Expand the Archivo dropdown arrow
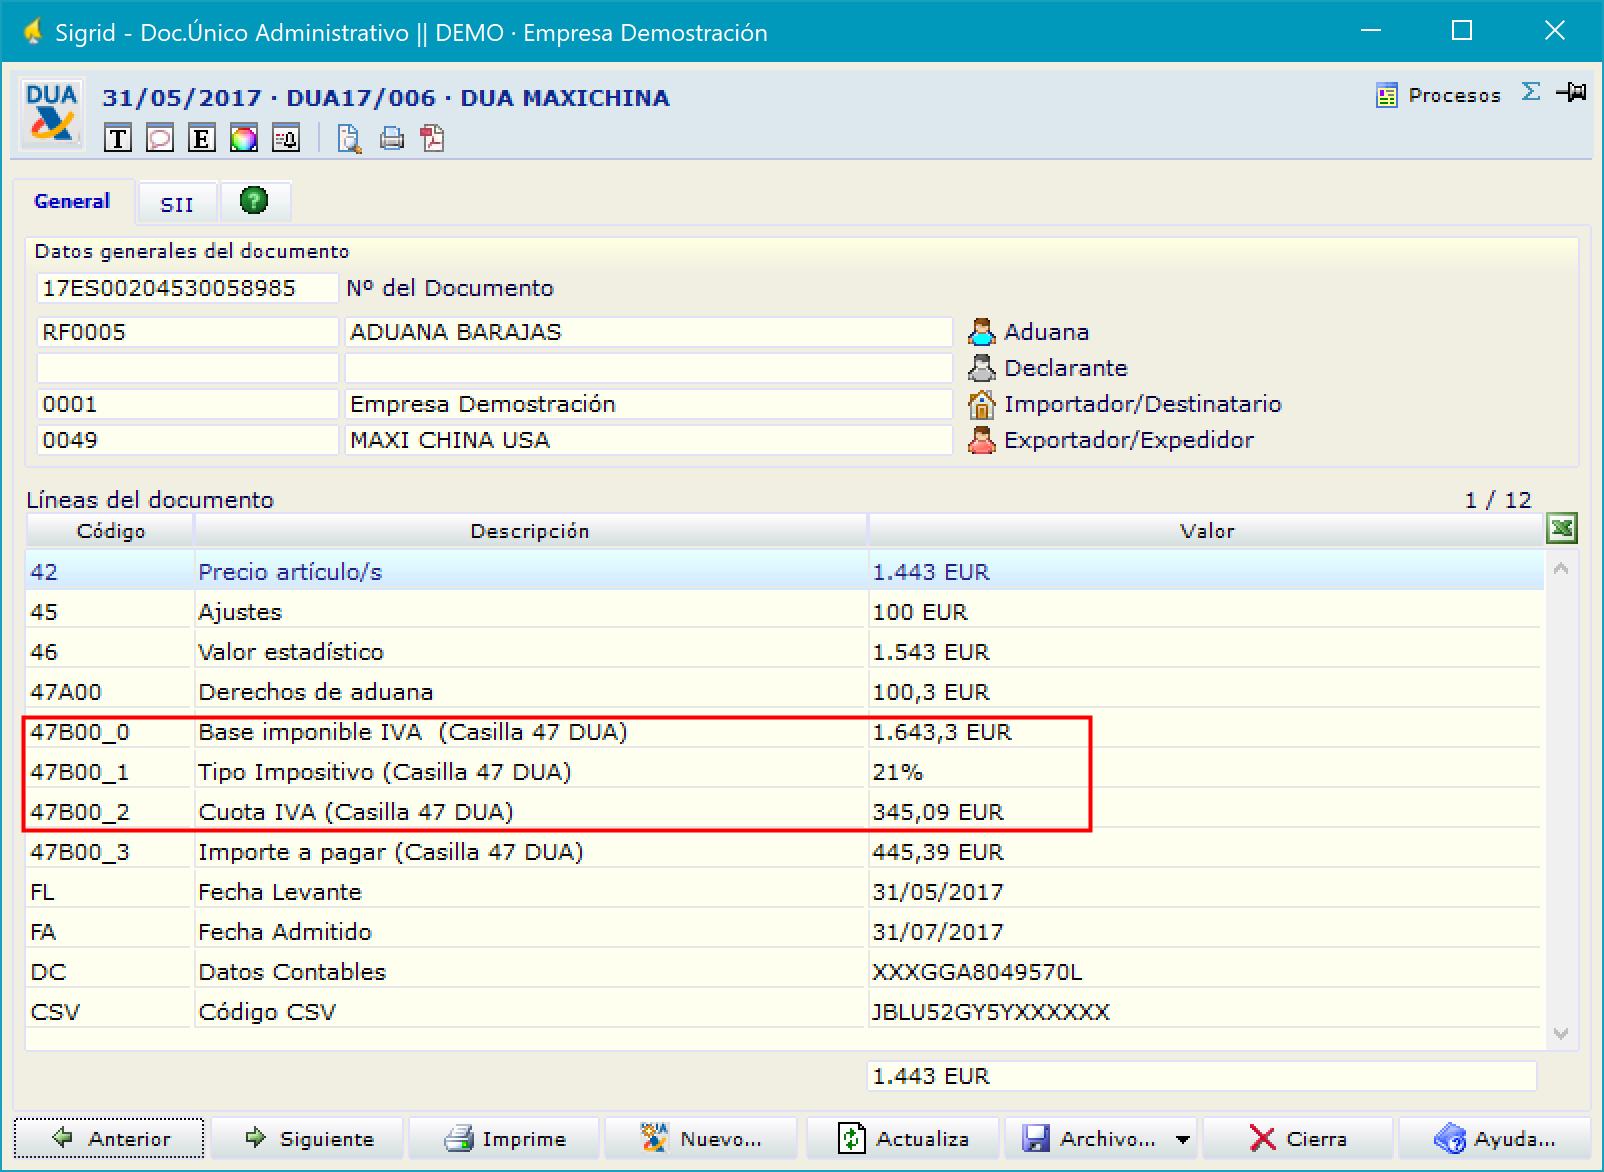1604x1172 pixels. coord(1183,1139)
